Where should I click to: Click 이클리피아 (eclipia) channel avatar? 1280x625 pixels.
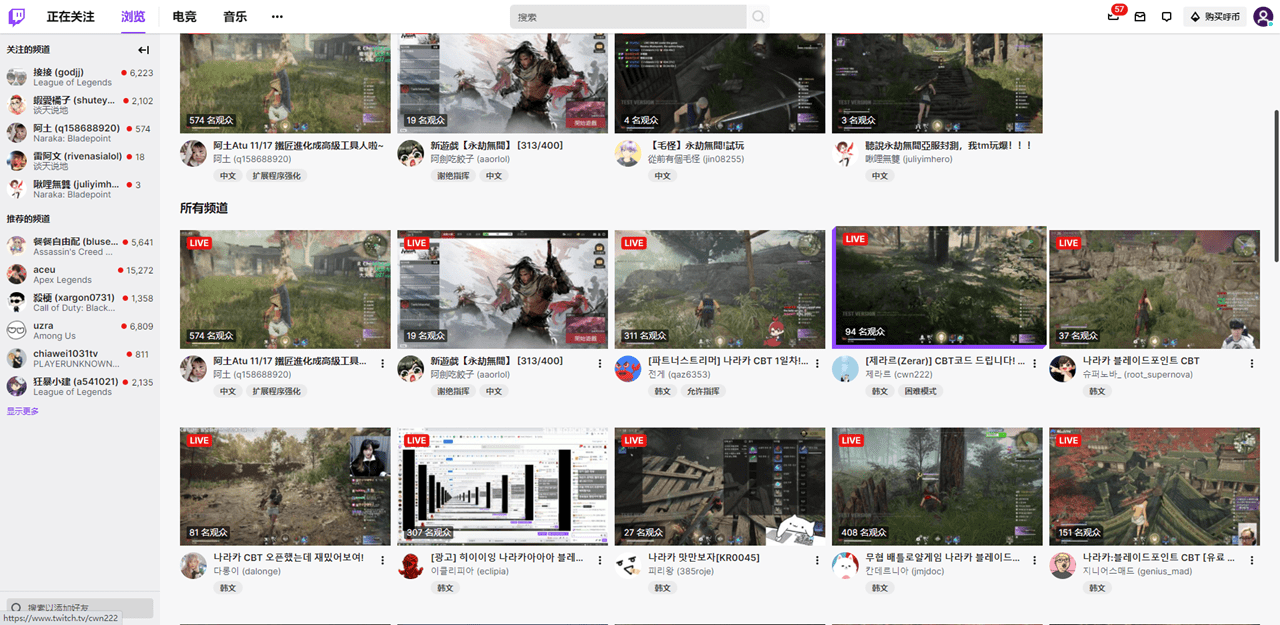pyautogui.click(x=410, y=566)
